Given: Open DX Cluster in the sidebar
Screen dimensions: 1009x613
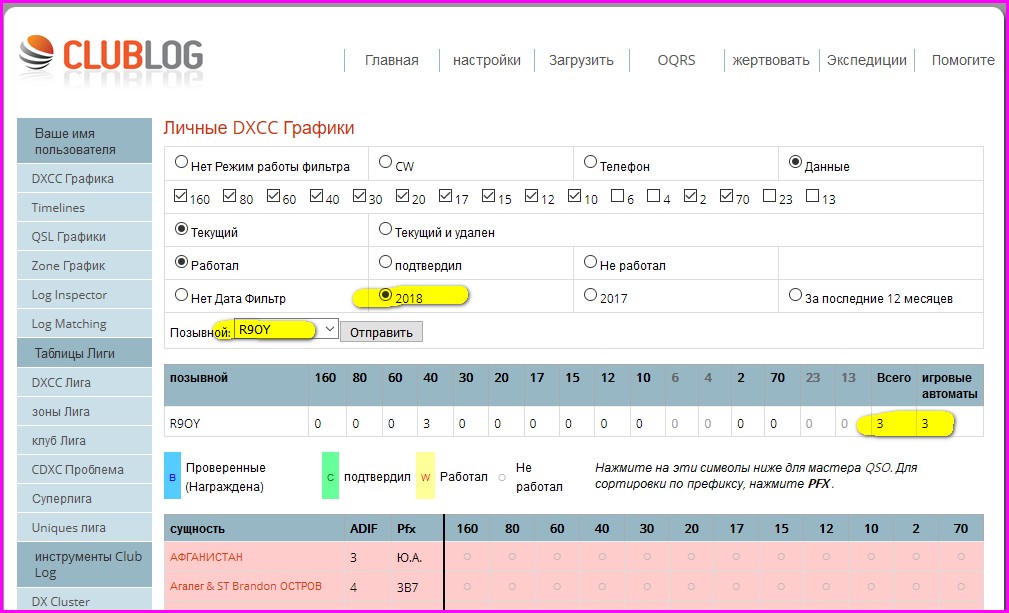Looking at the screenshot, I should (61, 601).
